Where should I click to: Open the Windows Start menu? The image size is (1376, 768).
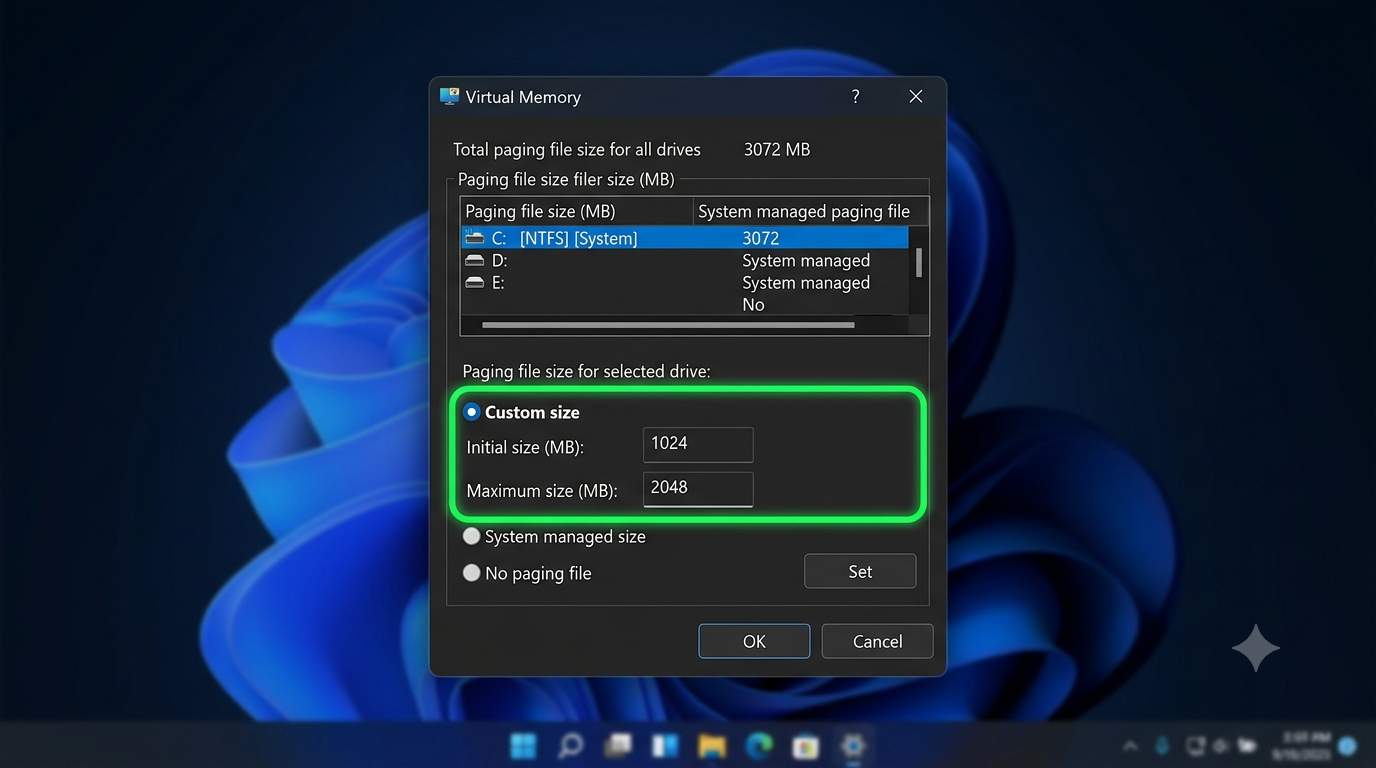(x=523, y=746)
